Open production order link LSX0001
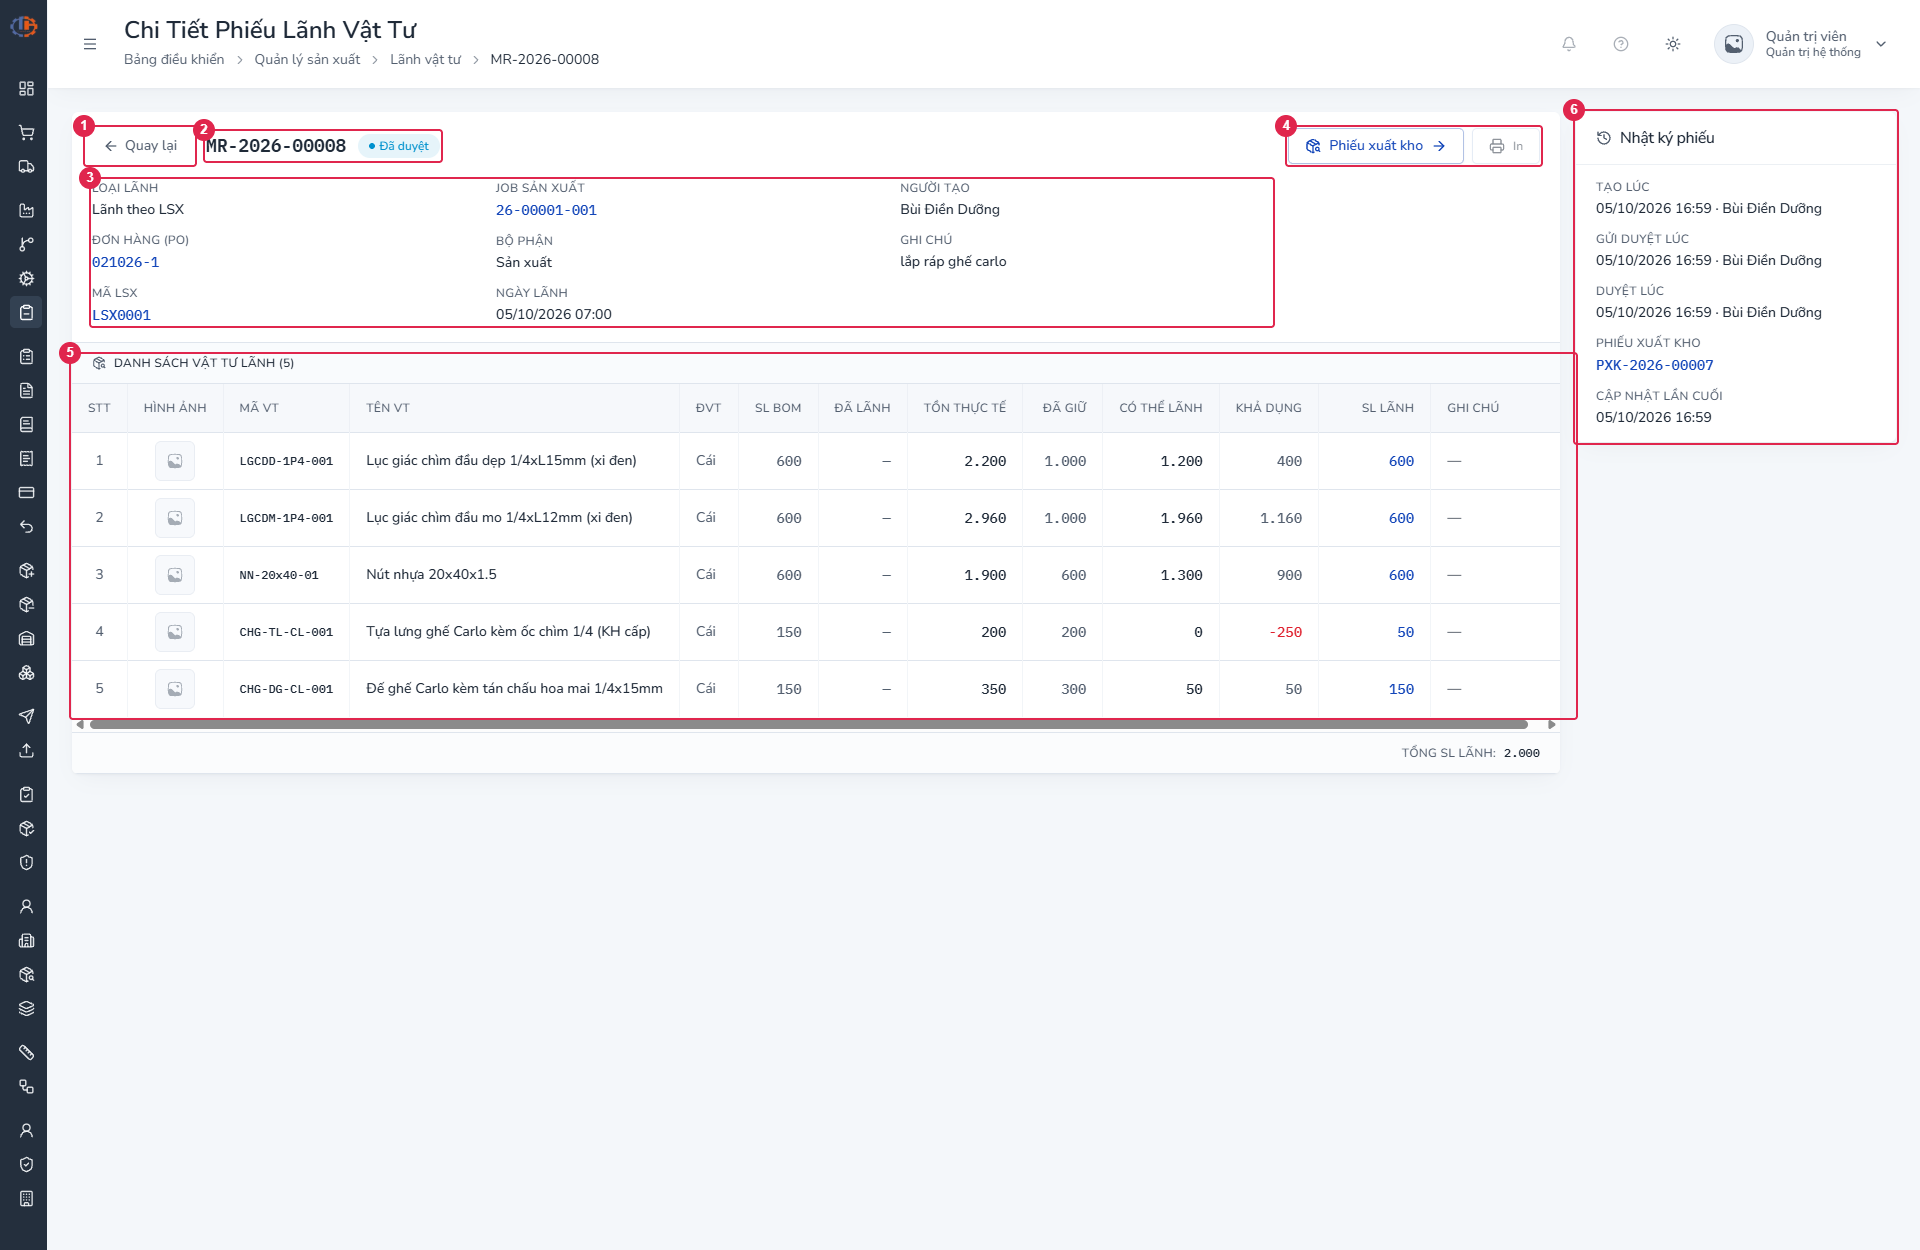 [122, 315]
